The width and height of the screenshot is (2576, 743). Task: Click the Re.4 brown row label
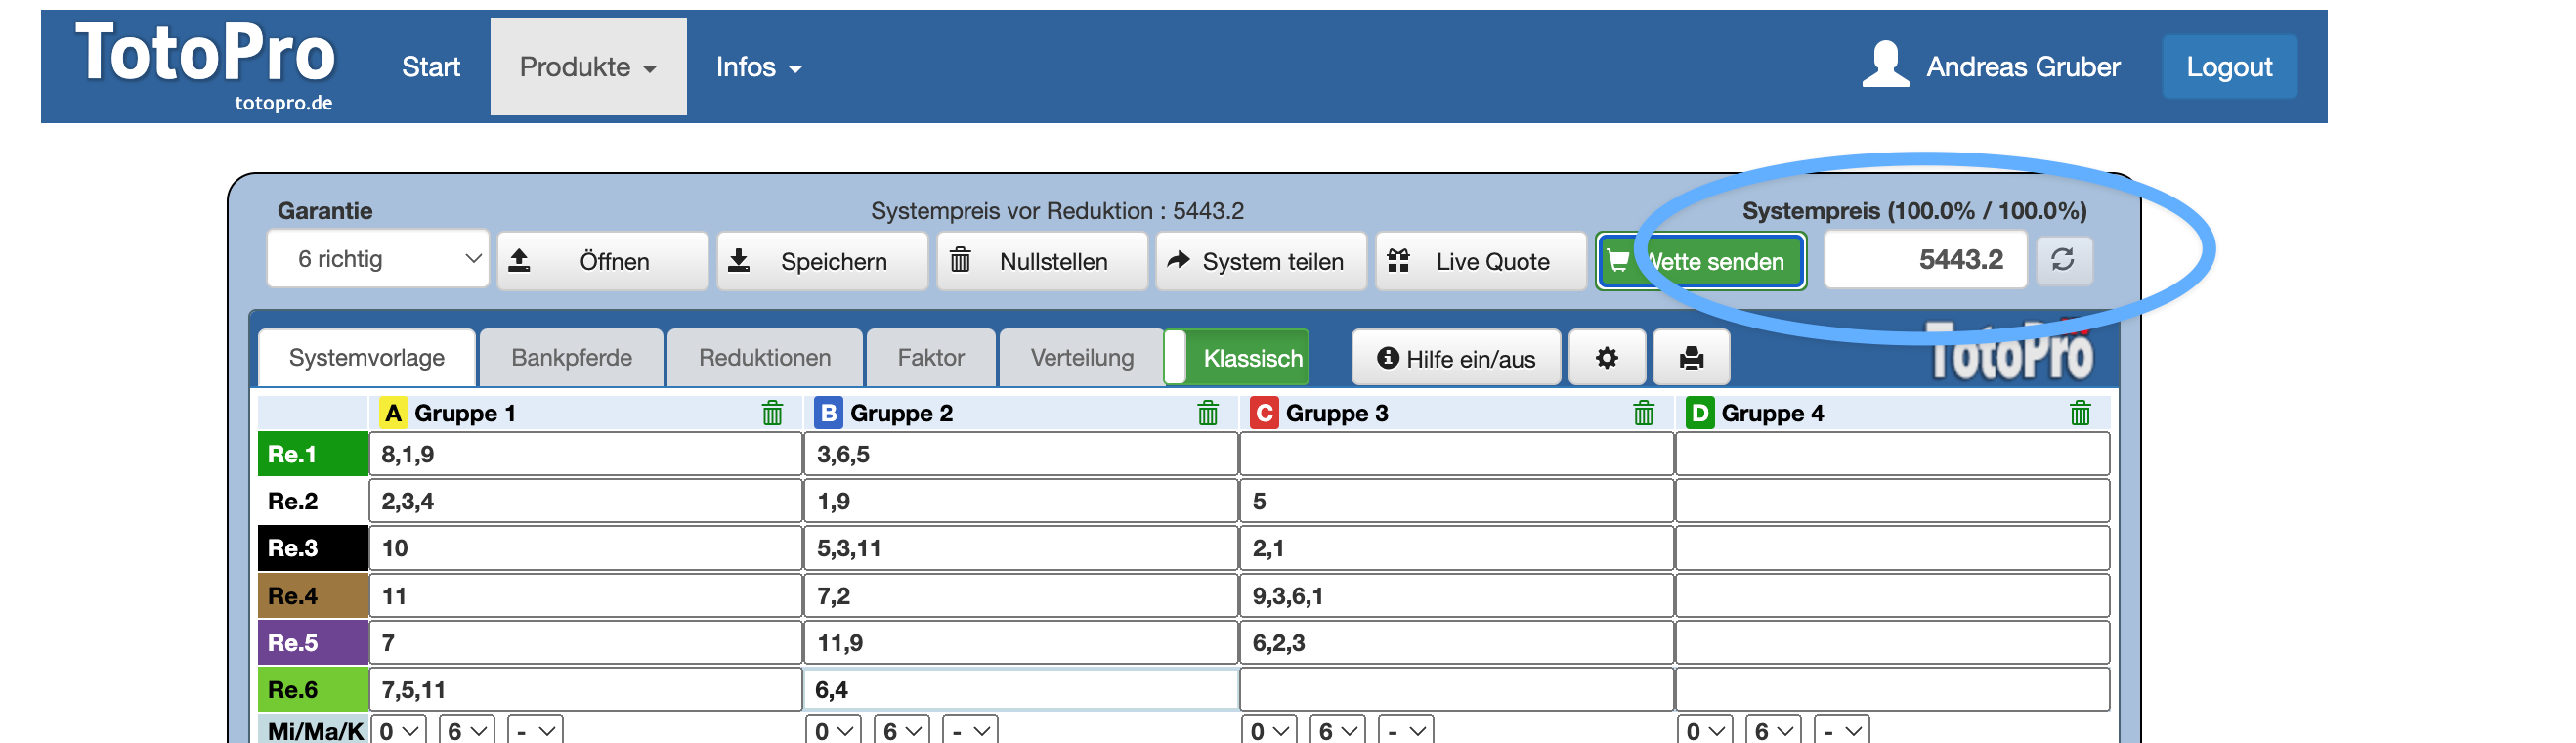pos(313,596)
